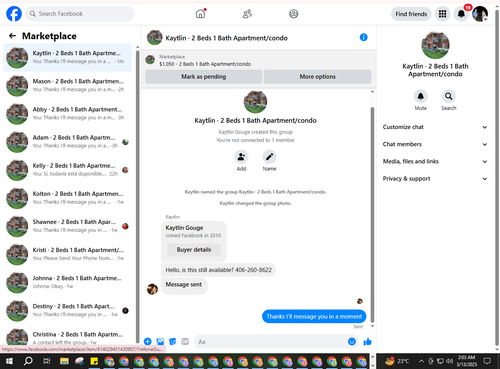
Task: Open the taskbar clock 2:03 AM
Action: [467, 361]
